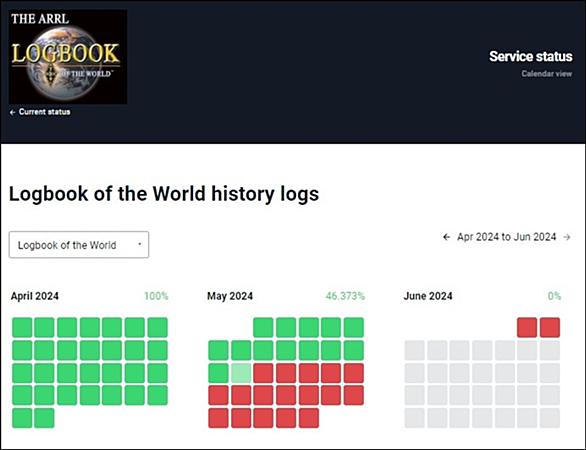Screen dimensions: 586x450
Task: Click the 100% uptime value for April
Action: pyautogui.click(x=156, y=296)
